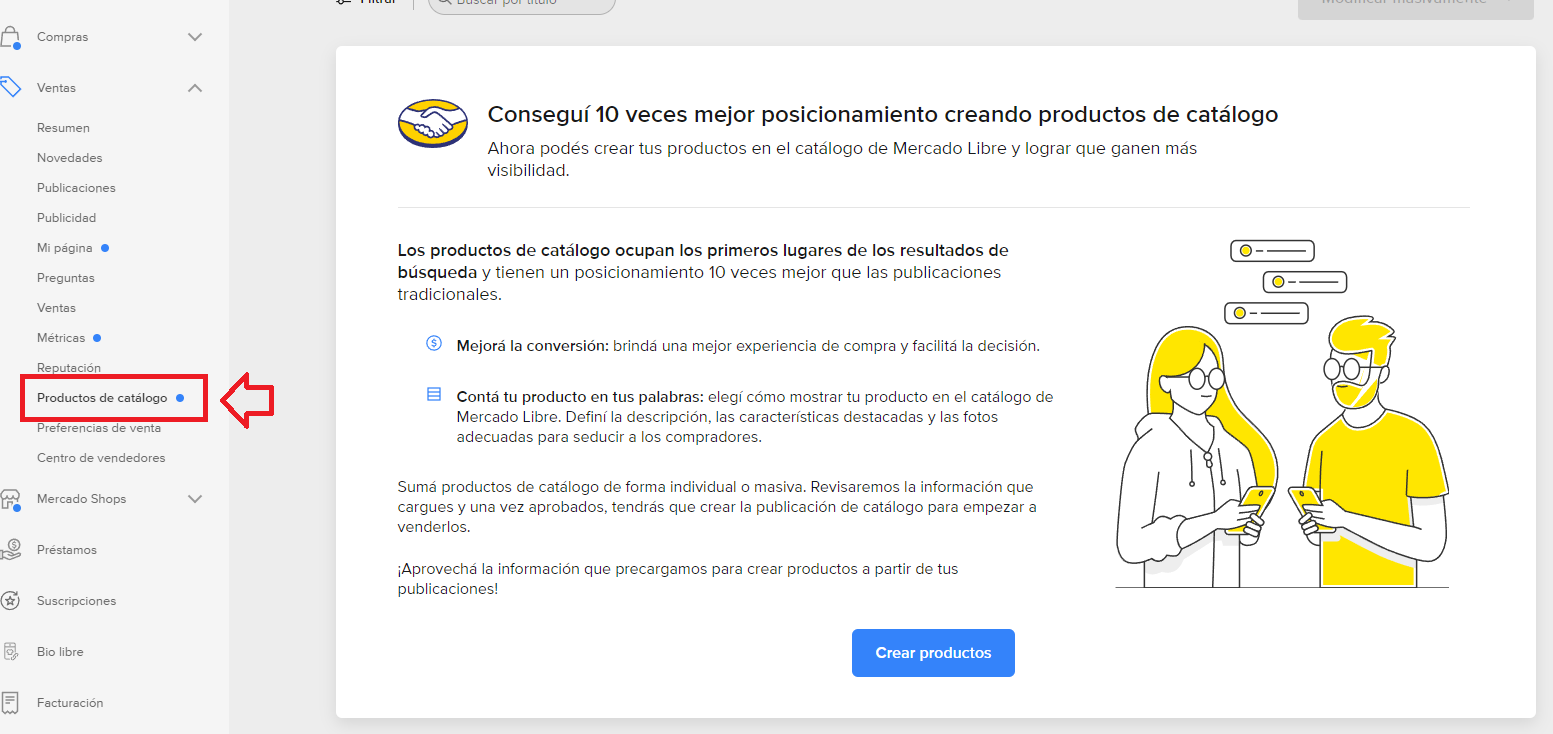Collapse the Ventas section chevron
The height and width of the screenshot is (734, 1553).
(x=195, y=88)
